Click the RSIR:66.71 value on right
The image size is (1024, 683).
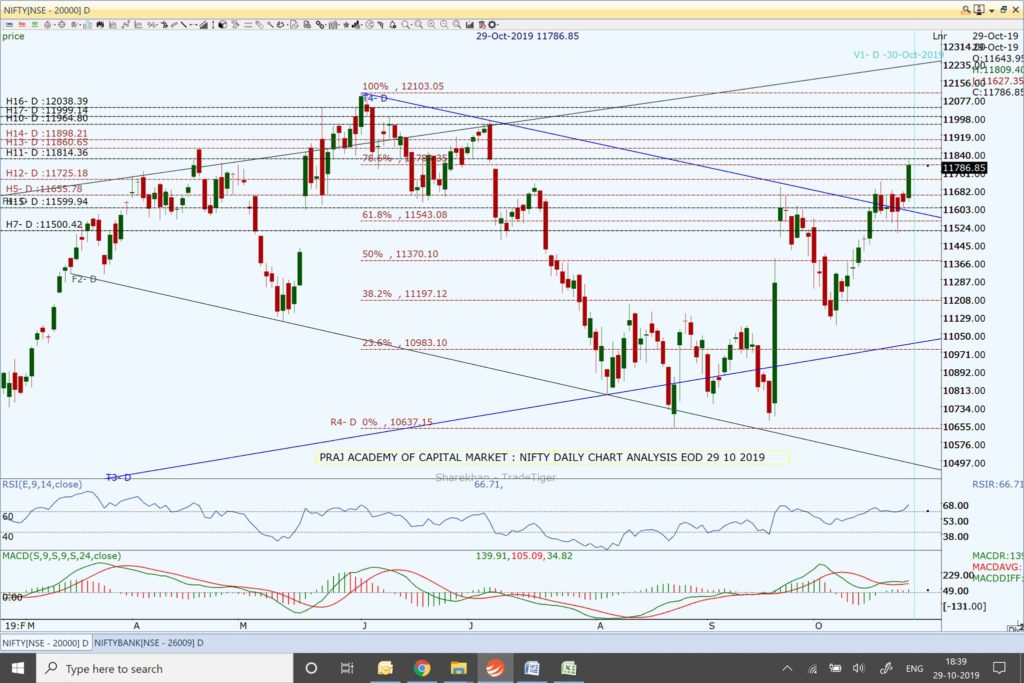click(x=996, y=484)
